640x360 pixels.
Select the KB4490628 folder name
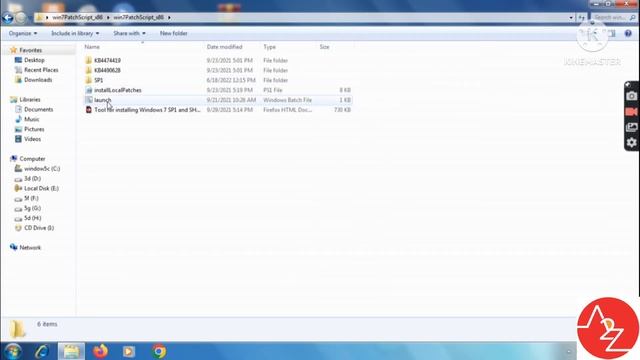coord(107,70)
